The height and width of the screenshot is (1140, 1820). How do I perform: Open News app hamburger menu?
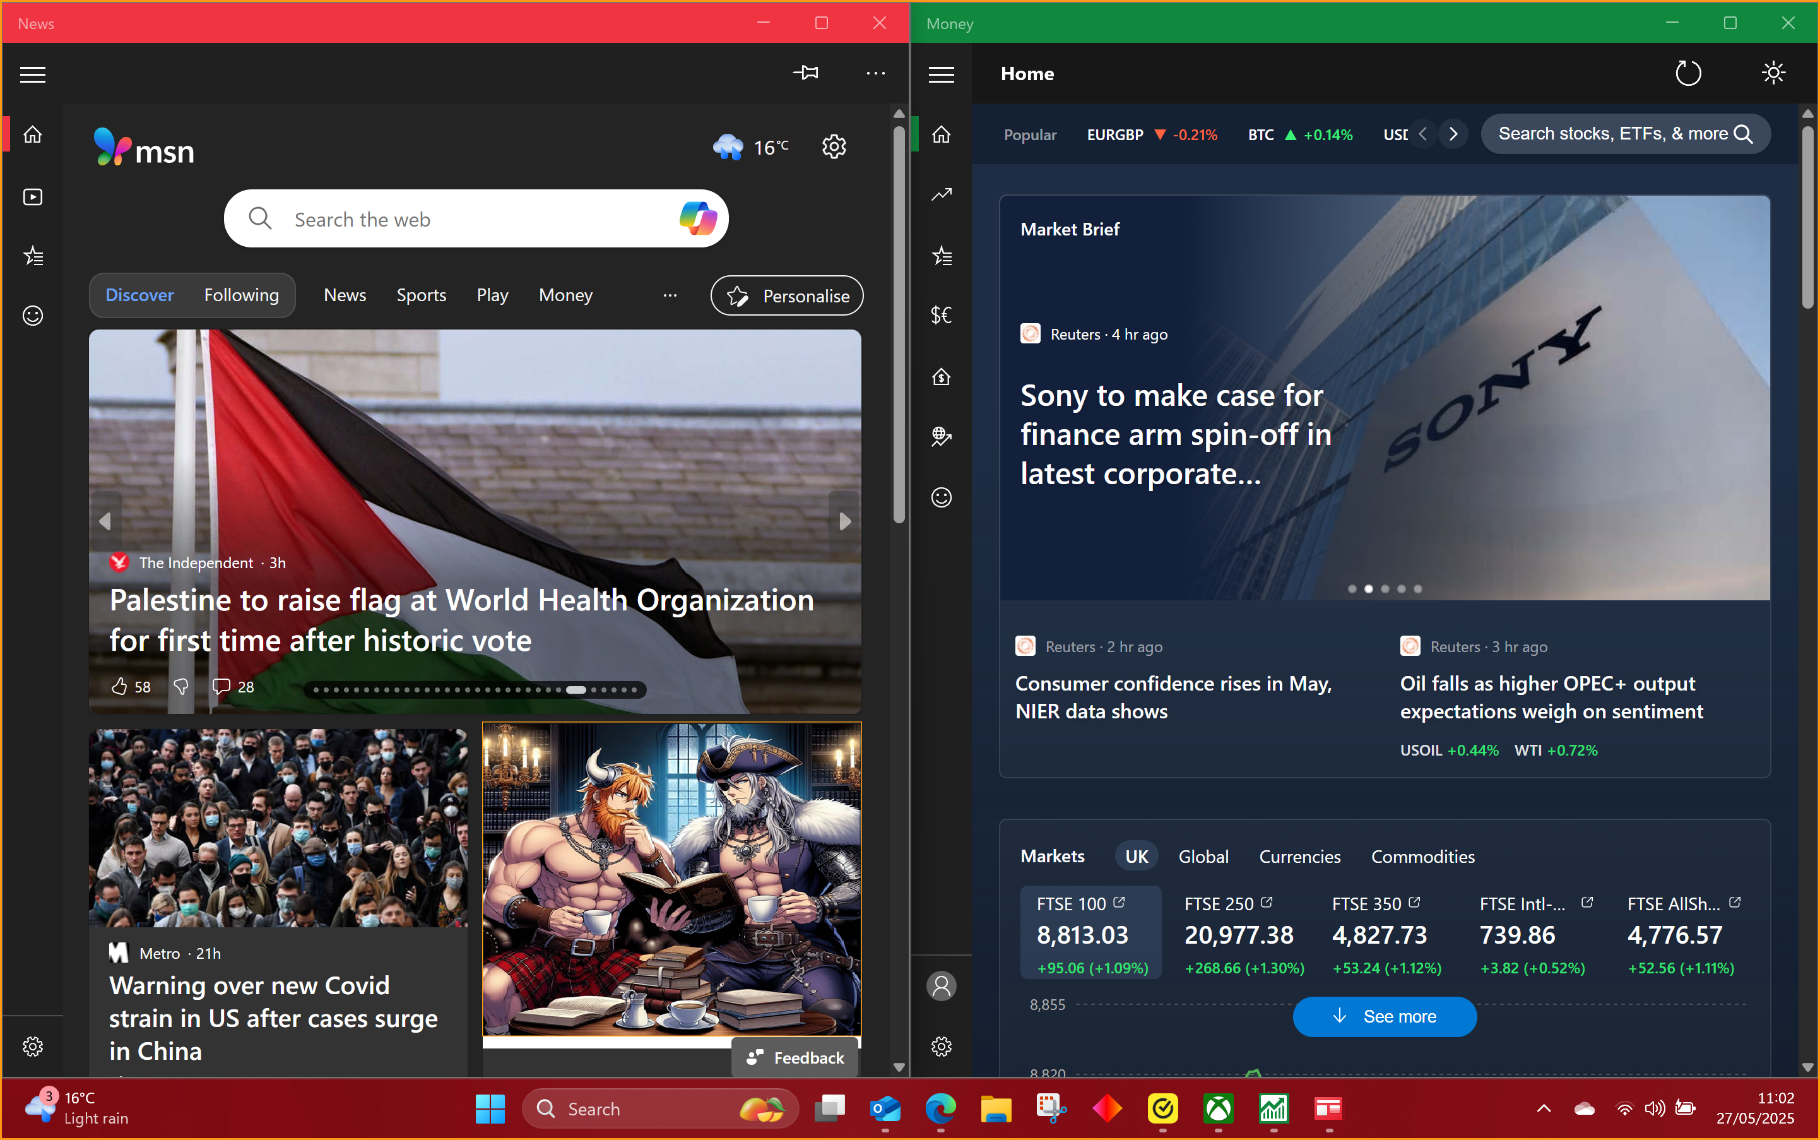pos(33,74)
